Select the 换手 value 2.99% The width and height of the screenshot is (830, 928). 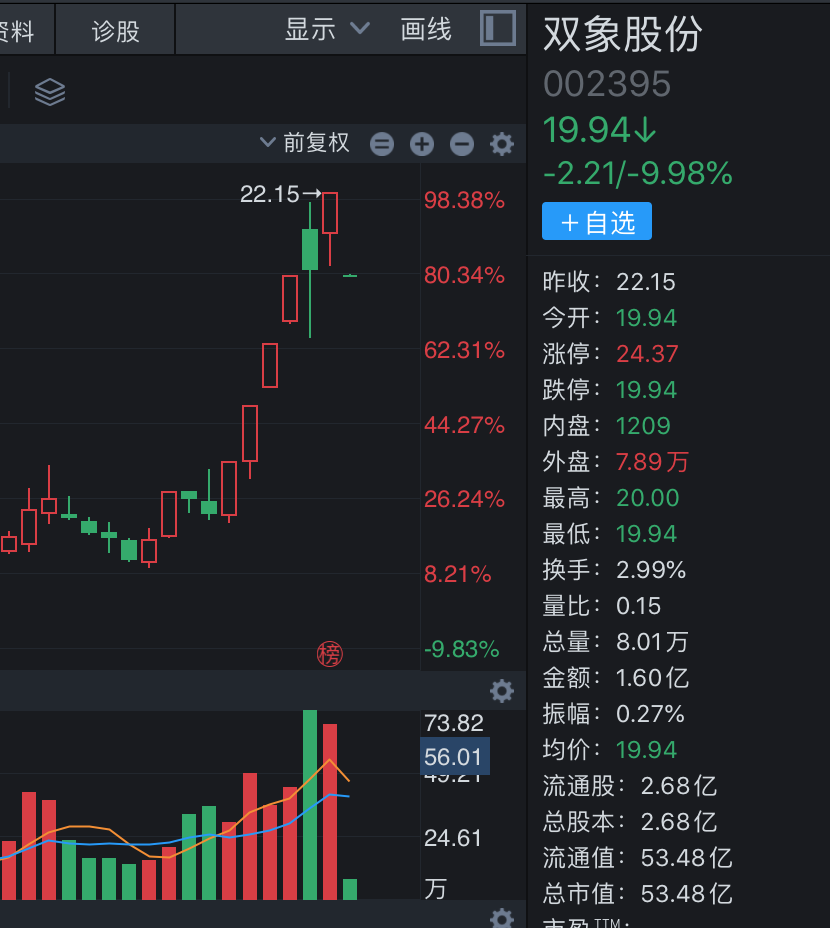(651, 570)
